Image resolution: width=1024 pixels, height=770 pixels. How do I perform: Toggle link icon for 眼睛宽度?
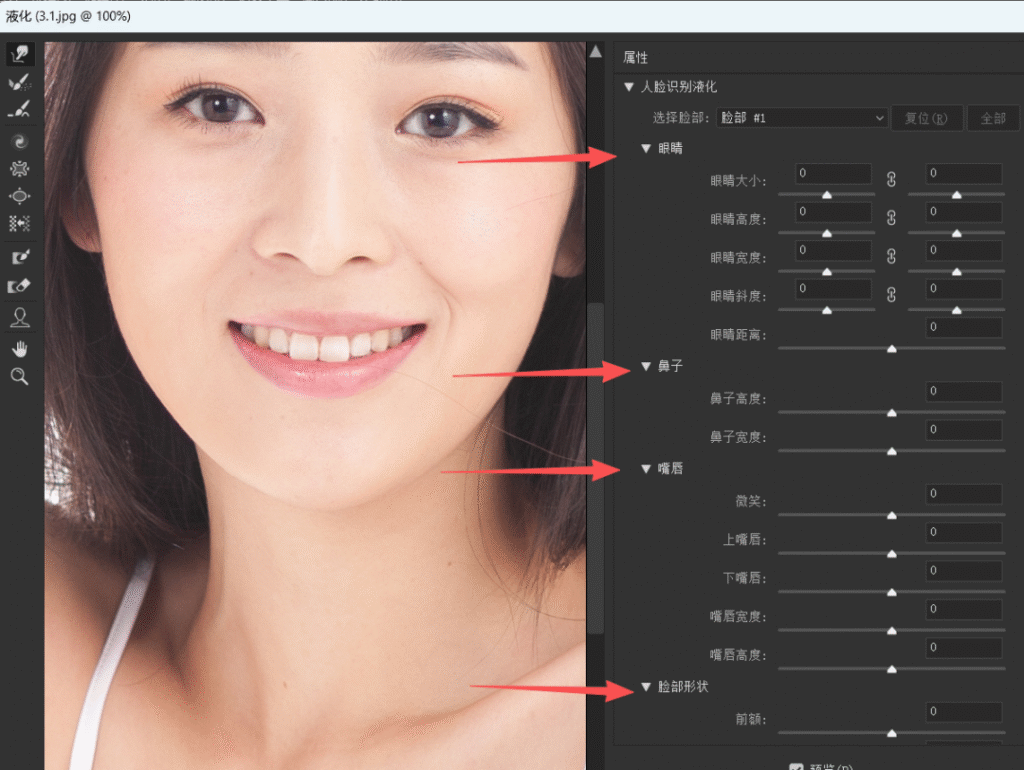(x=891, y=257)
